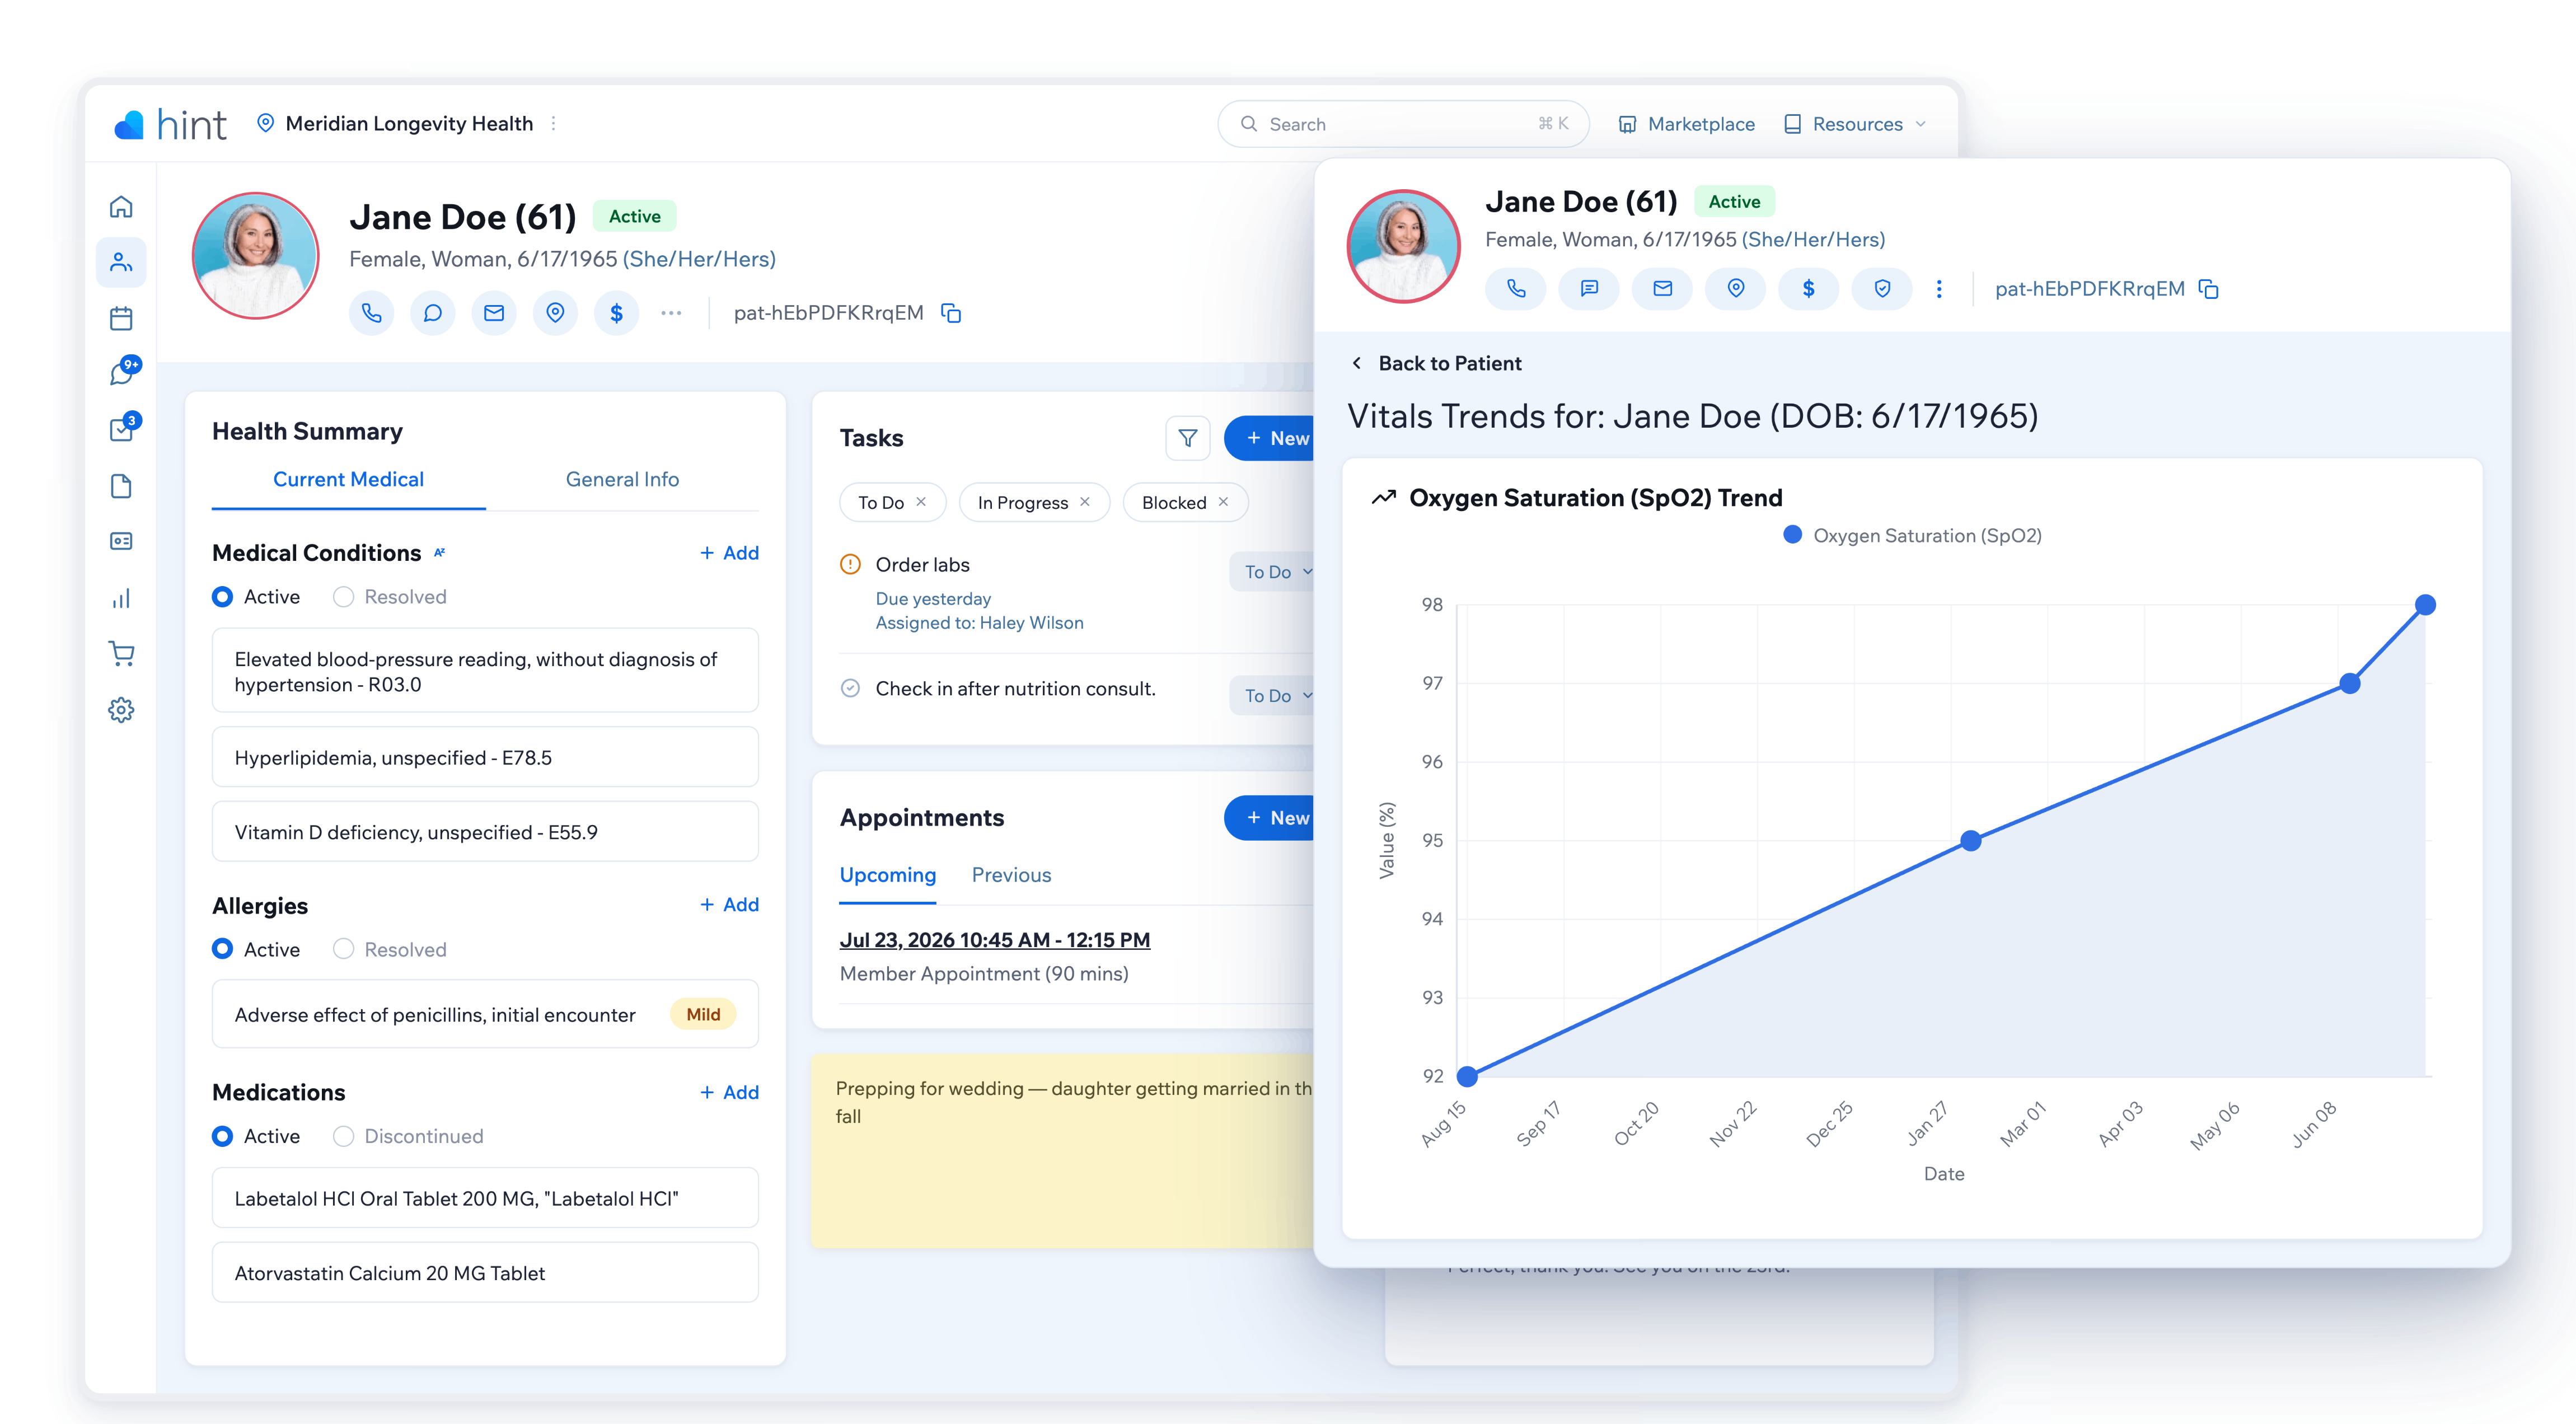Open the Settings gear in sidebar
The width and height of the screenshot is (2576, 1424).
coord(121,710)
